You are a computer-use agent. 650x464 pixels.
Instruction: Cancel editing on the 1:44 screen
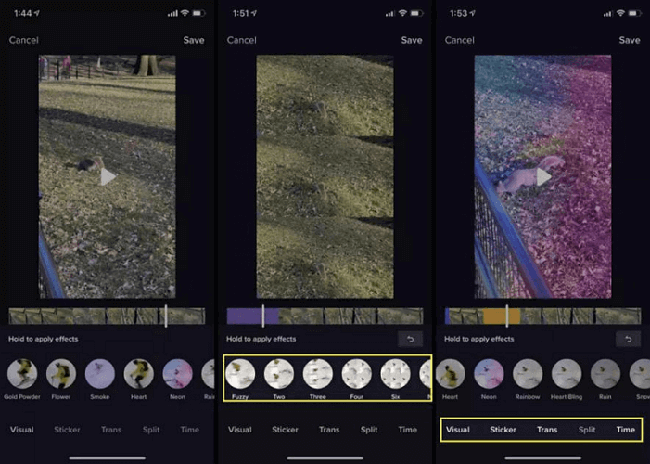tap(24, 40)
